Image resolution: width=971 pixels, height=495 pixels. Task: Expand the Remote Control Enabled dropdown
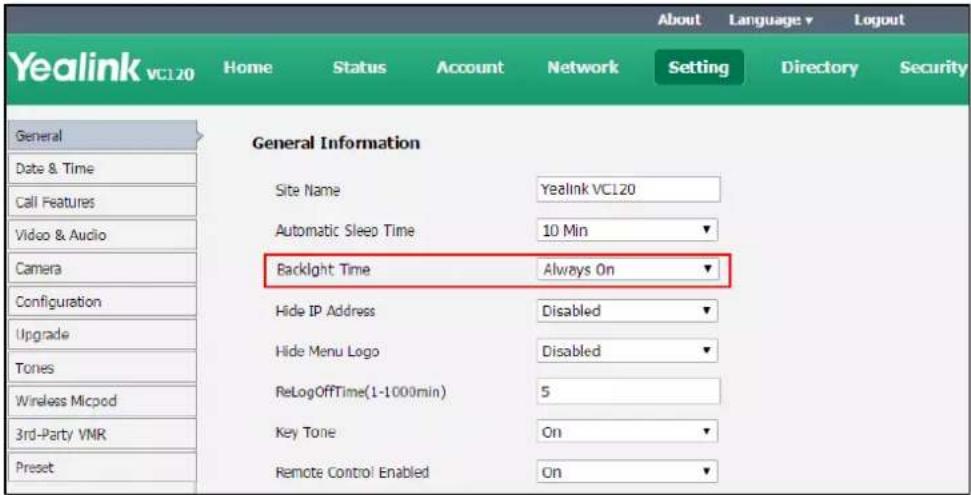pyautogui.click(x=627, y=472)
